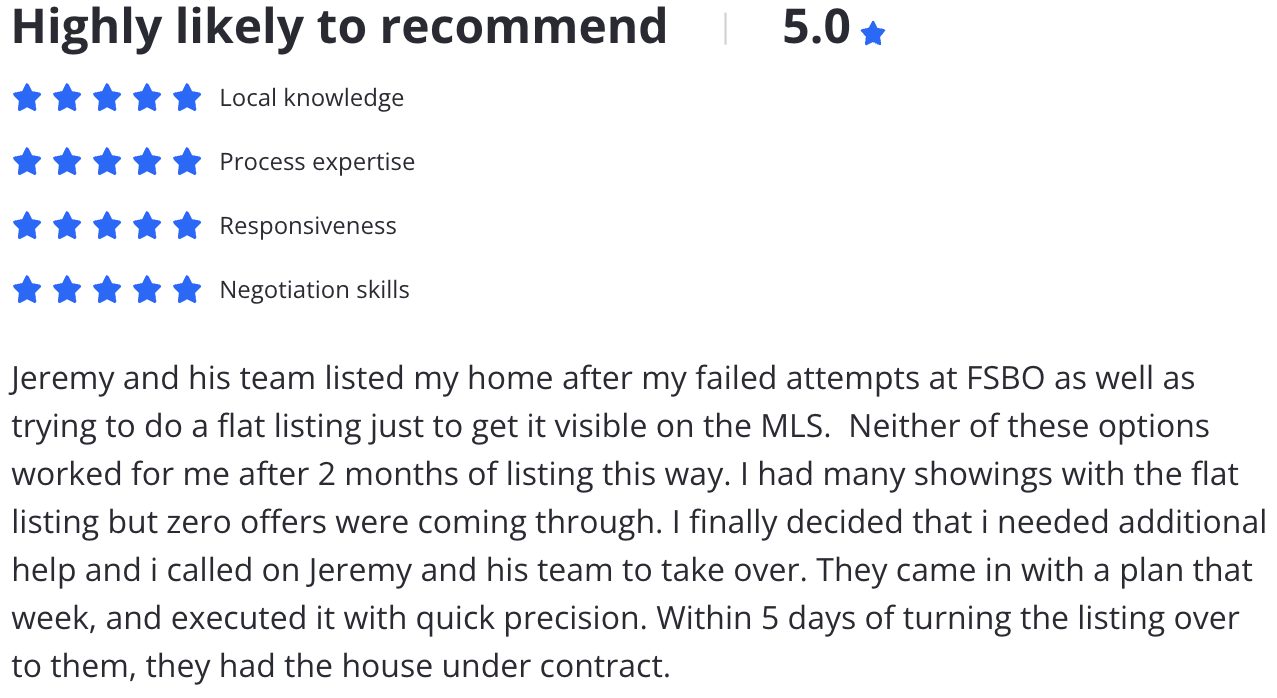The image size is (1277, 698).
Task: Select fifth star of Responsiveness rating
Action: pyautogui.click(x=187, y=226)
